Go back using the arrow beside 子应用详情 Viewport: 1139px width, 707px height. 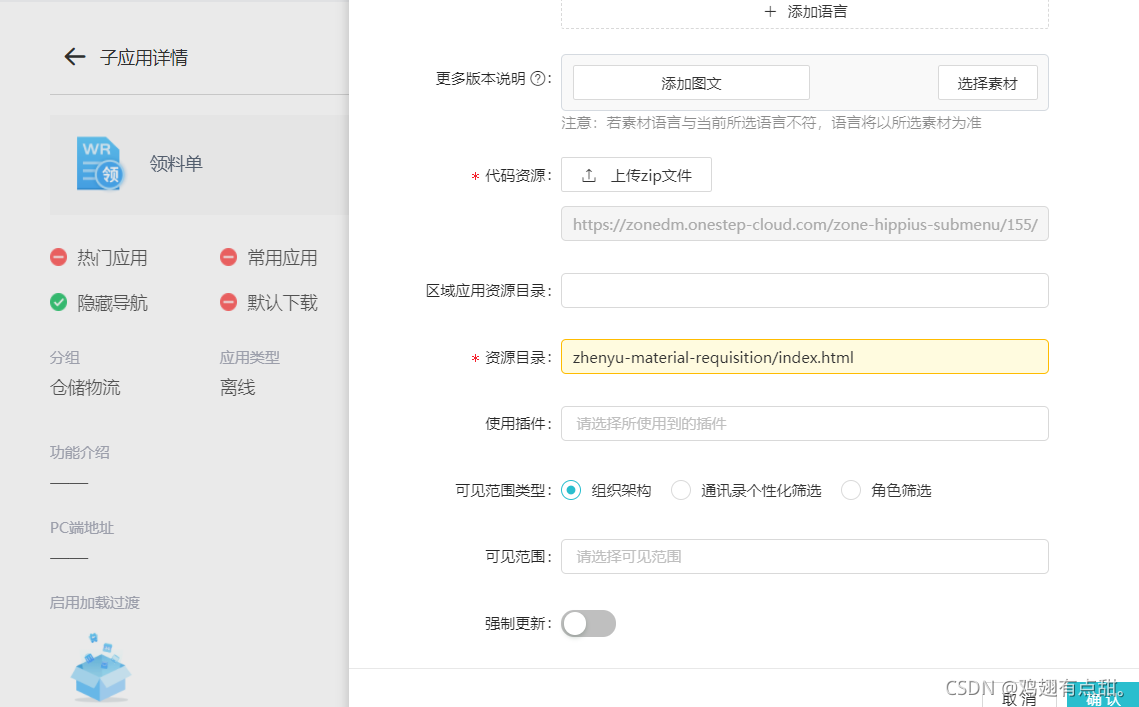pyautogui.click(x=75, y=57)
